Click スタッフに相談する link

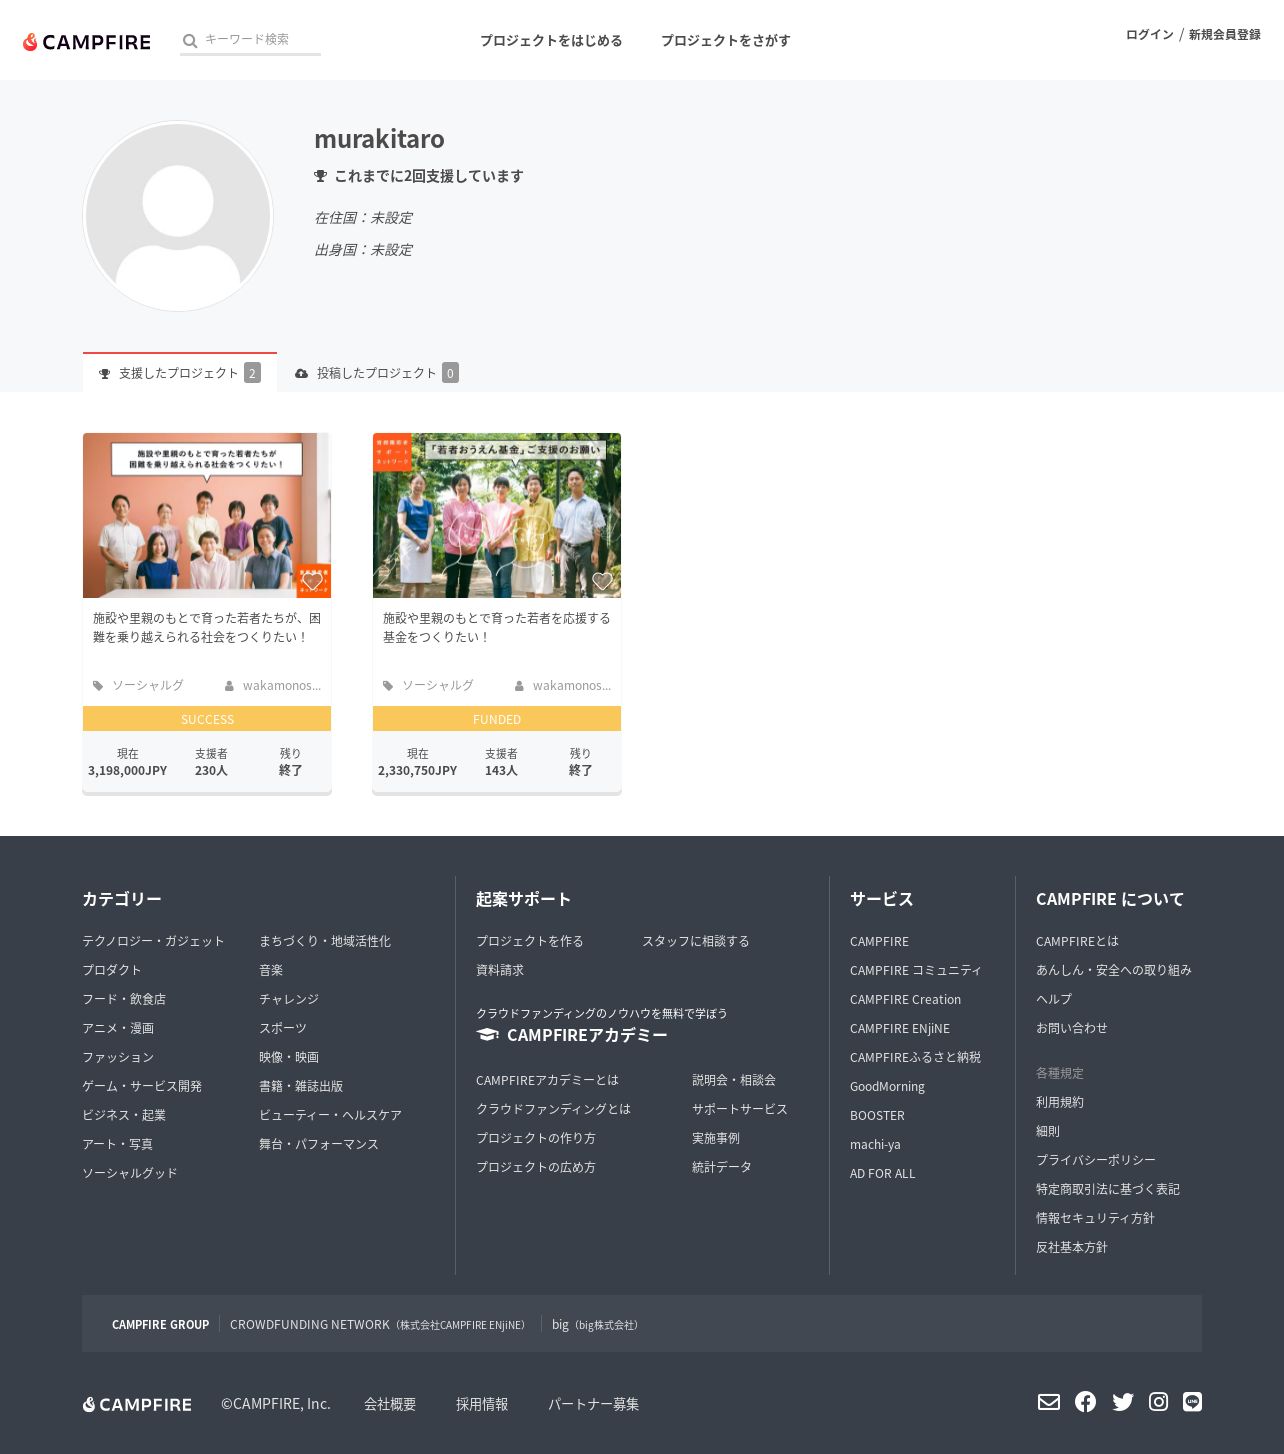(x=696, y=941)
